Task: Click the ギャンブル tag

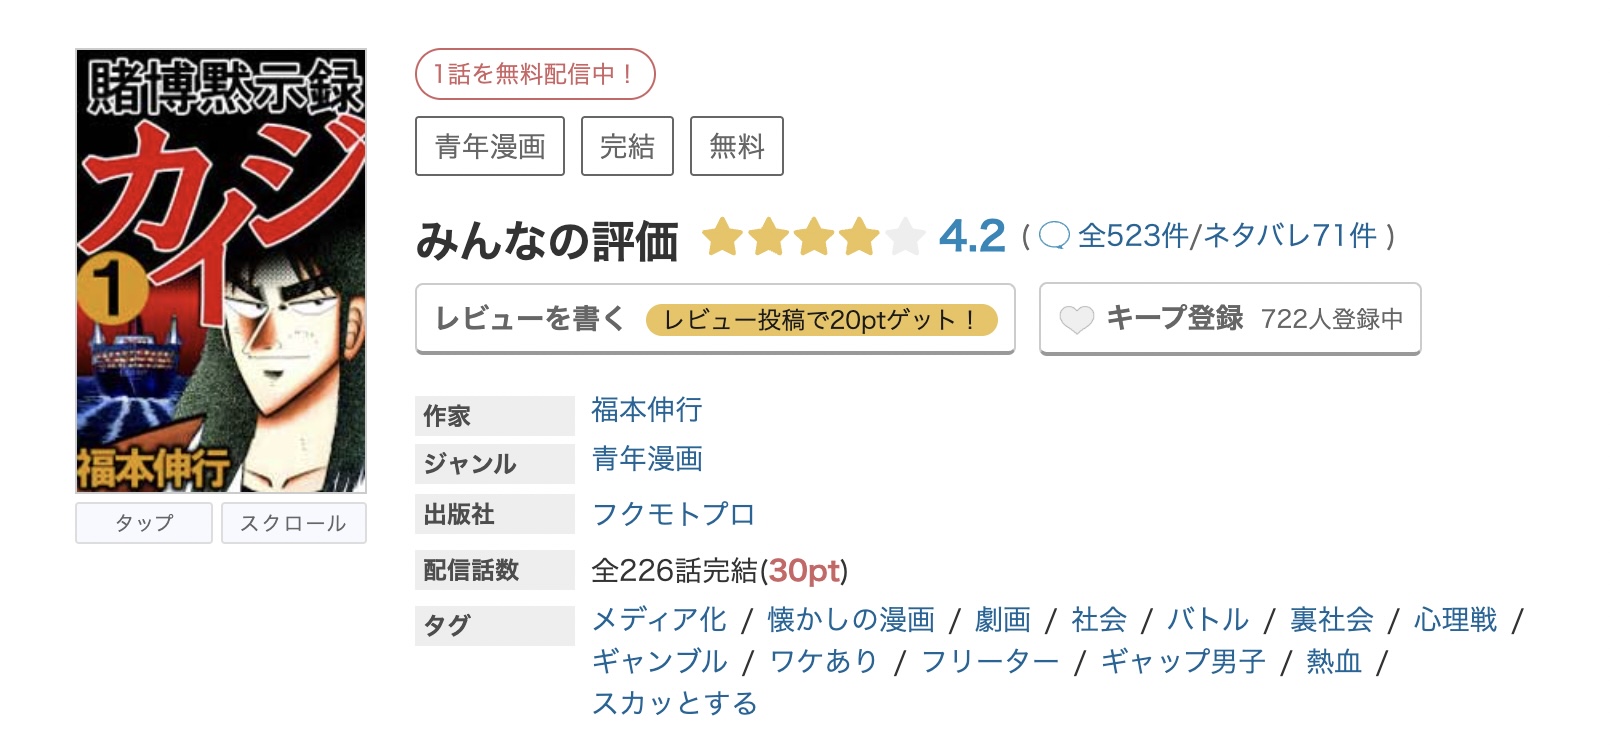Action: [661, 661]
